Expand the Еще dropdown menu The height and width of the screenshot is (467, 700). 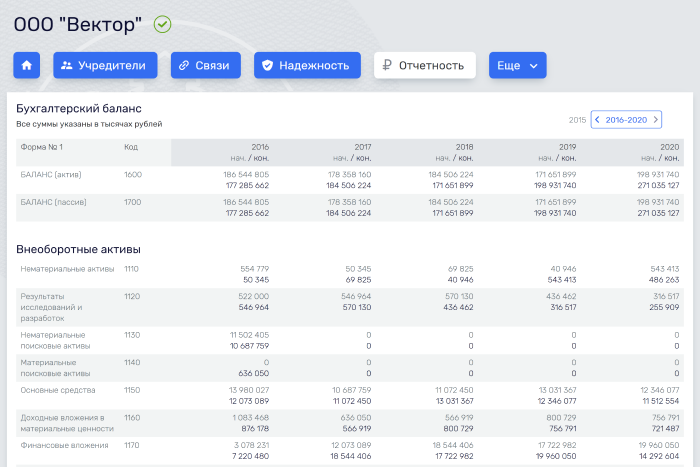click(x=517, y=65)
